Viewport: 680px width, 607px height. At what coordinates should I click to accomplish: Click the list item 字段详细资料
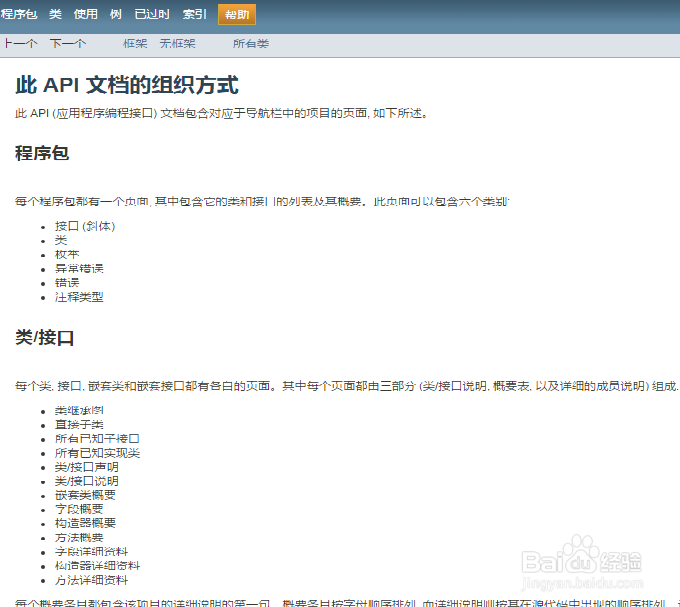pyautogui.click(x=91, y=552)
